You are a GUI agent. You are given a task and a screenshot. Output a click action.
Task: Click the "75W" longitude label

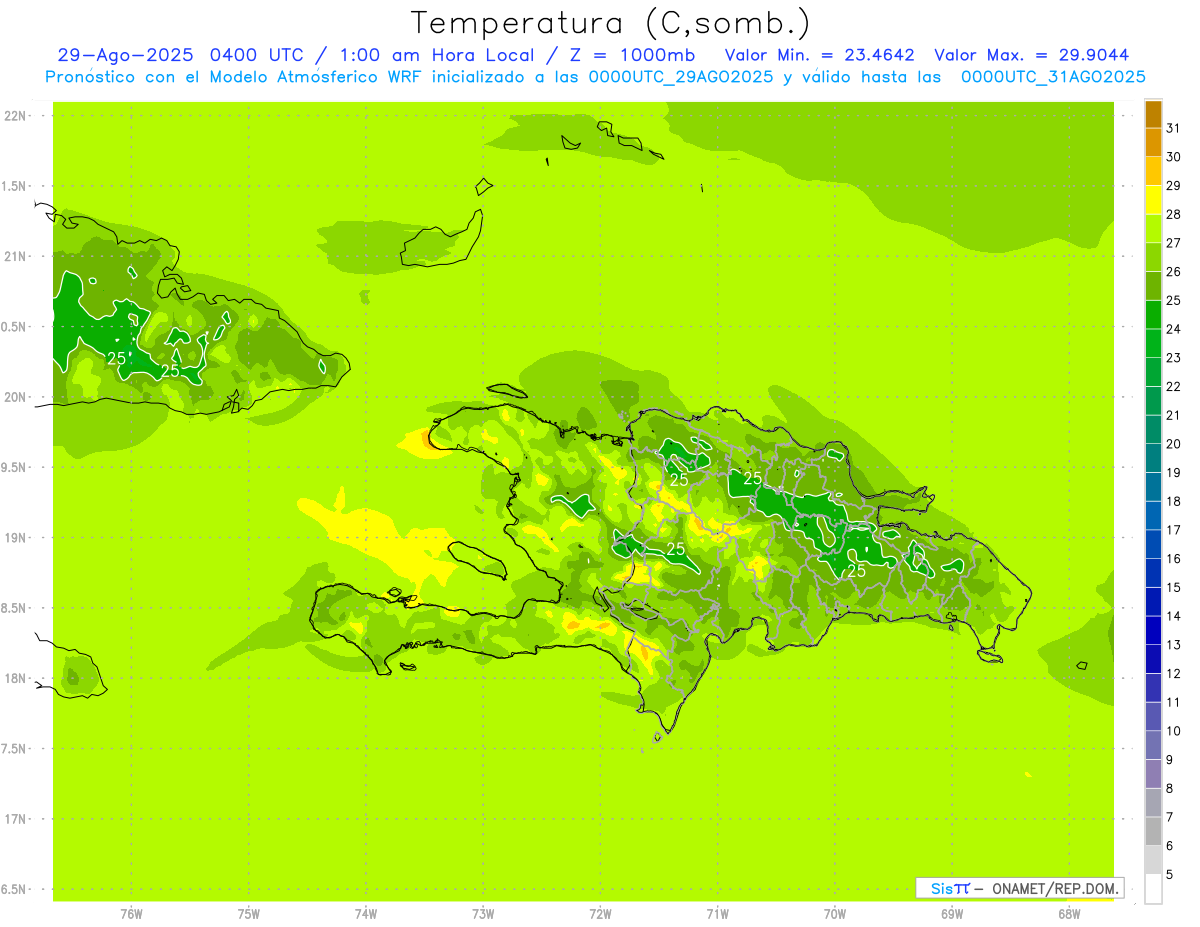tap(249, 913)
